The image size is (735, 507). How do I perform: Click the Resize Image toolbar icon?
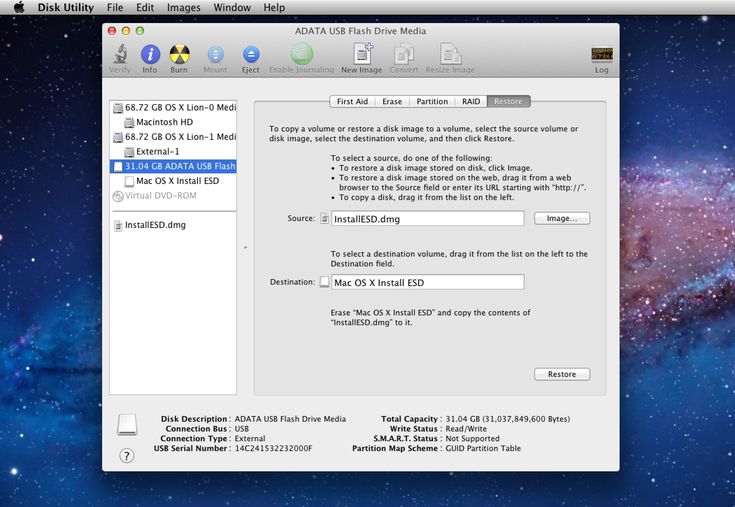(x=450, y=54)
